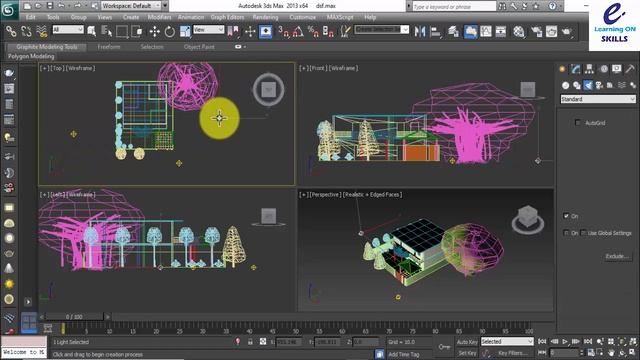The image size is (640, 360).
Task: Open the Top viewport [+] menu
Action: tap(43, 68)
